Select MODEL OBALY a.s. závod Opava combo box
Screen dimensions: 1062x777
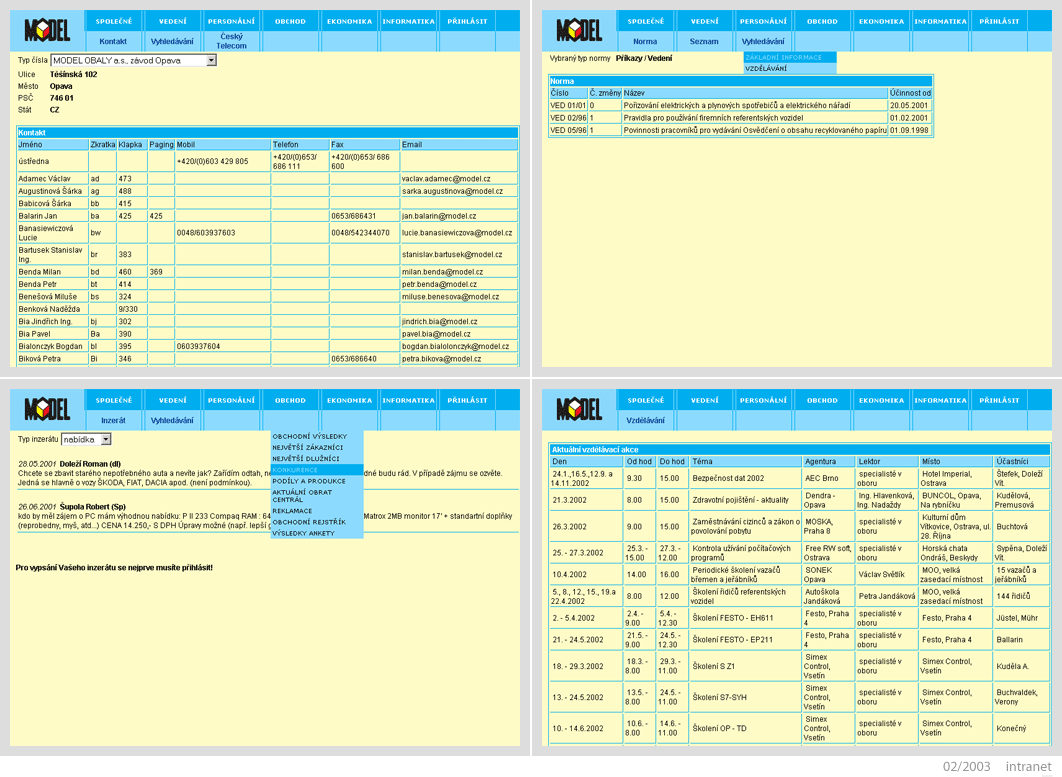click(133, 60)
